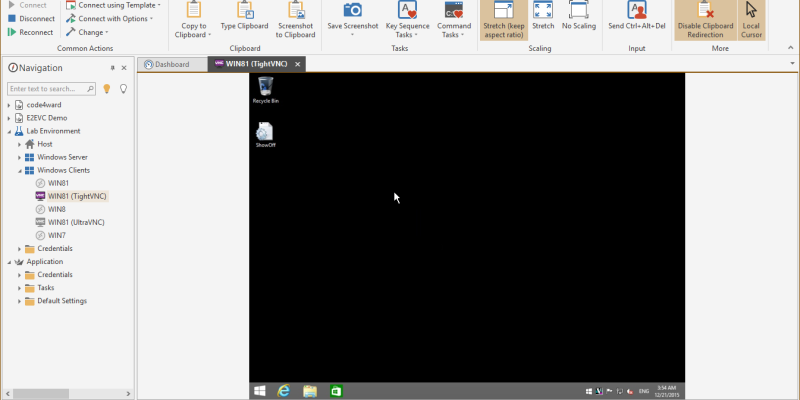Viewport: 800px width, 400px height.
Task: Click the Save Screenshot camera icon
Action: [x=352, y=10]
